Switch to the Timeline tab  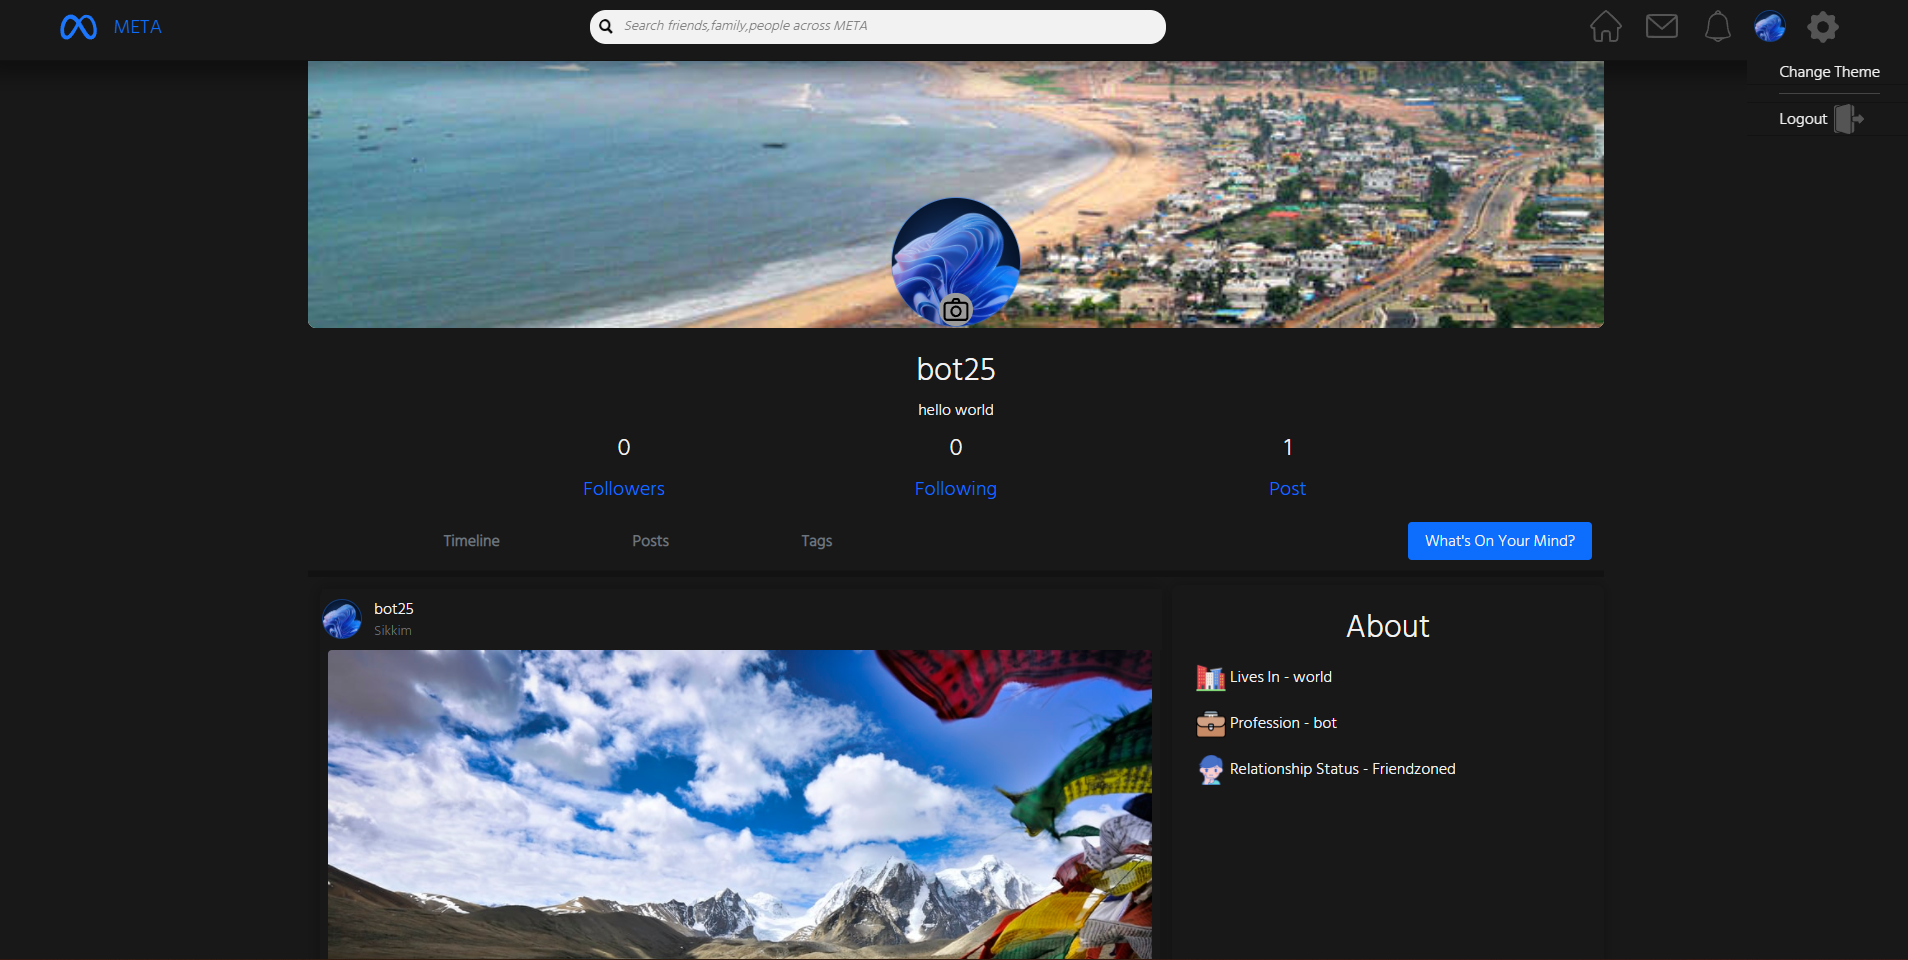(471, 541)
